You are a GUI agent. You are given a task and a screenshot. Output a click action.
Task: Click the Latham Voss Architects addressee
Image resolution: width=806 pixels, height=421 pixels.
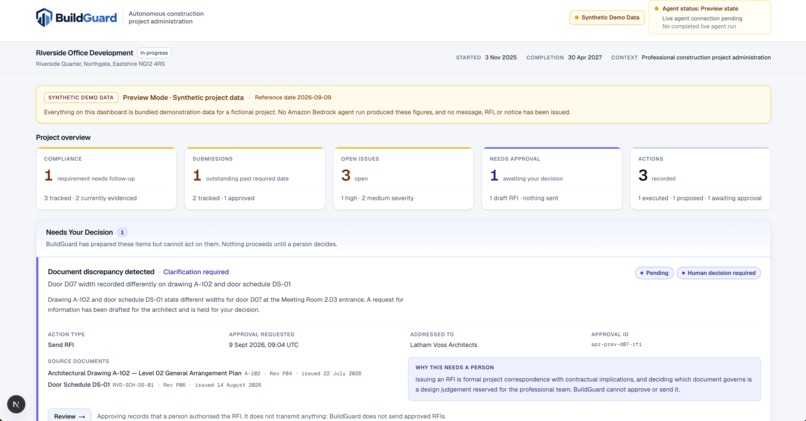444,345
